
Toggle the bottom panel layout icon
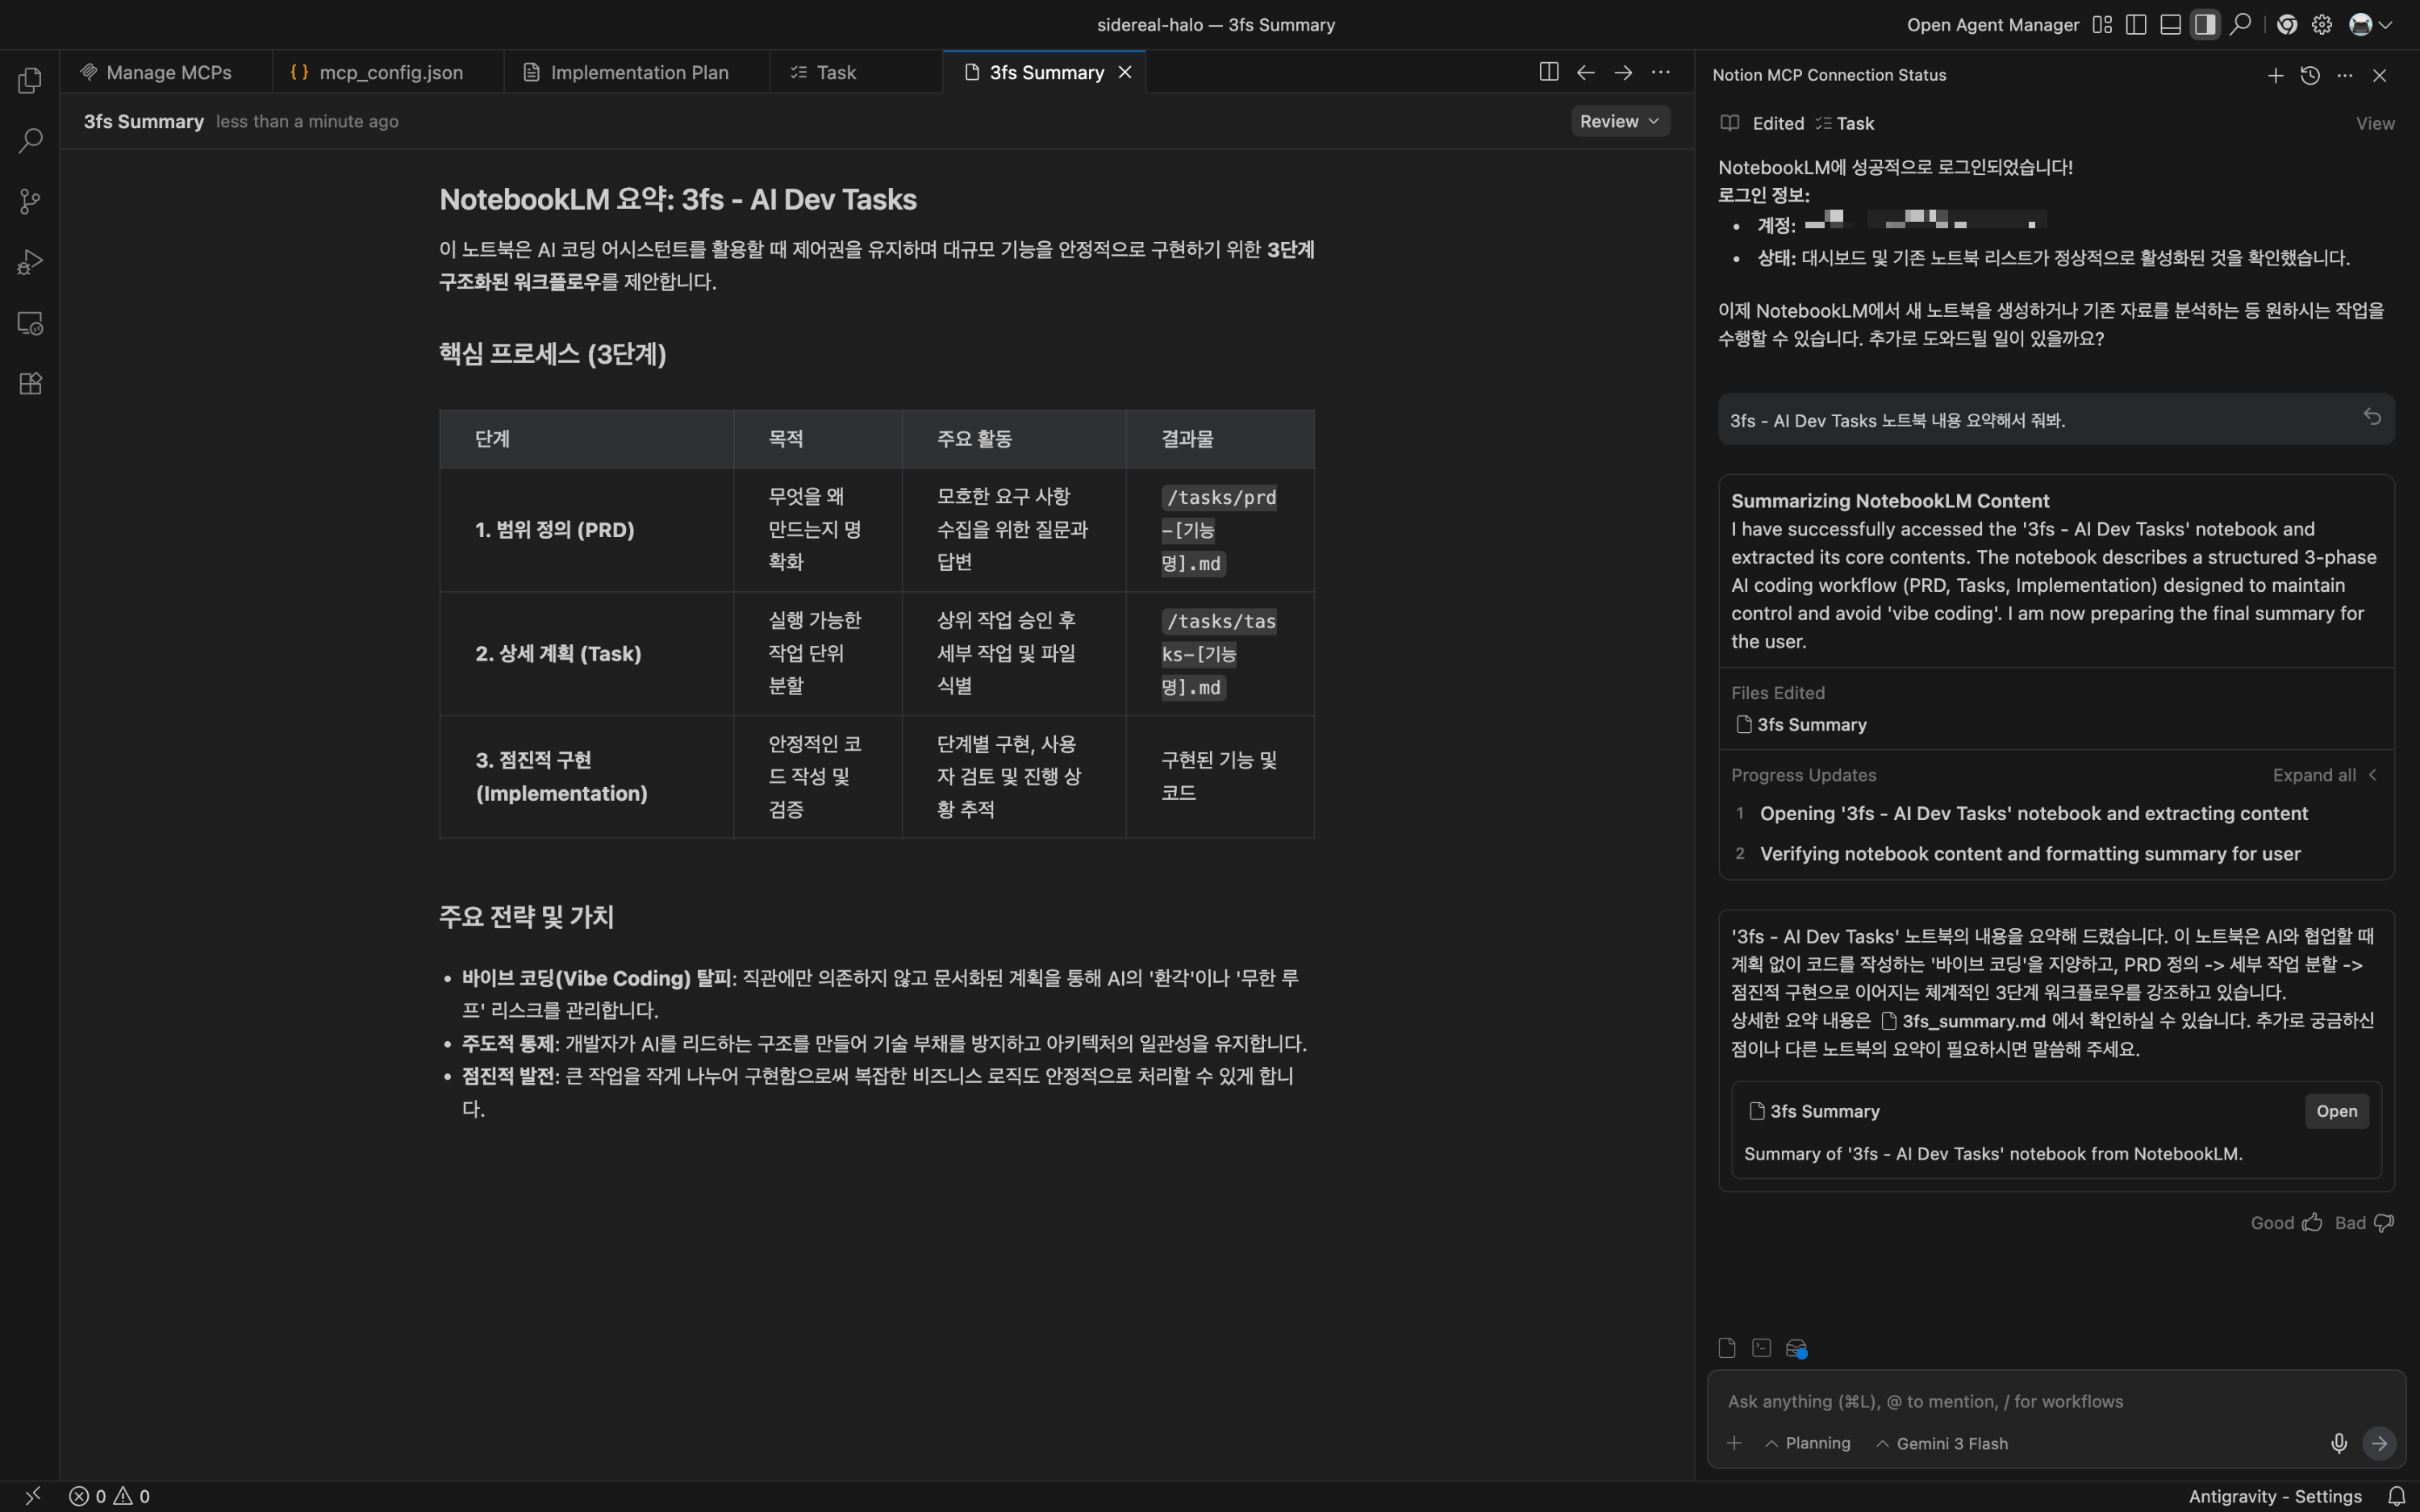point(2170,25)
